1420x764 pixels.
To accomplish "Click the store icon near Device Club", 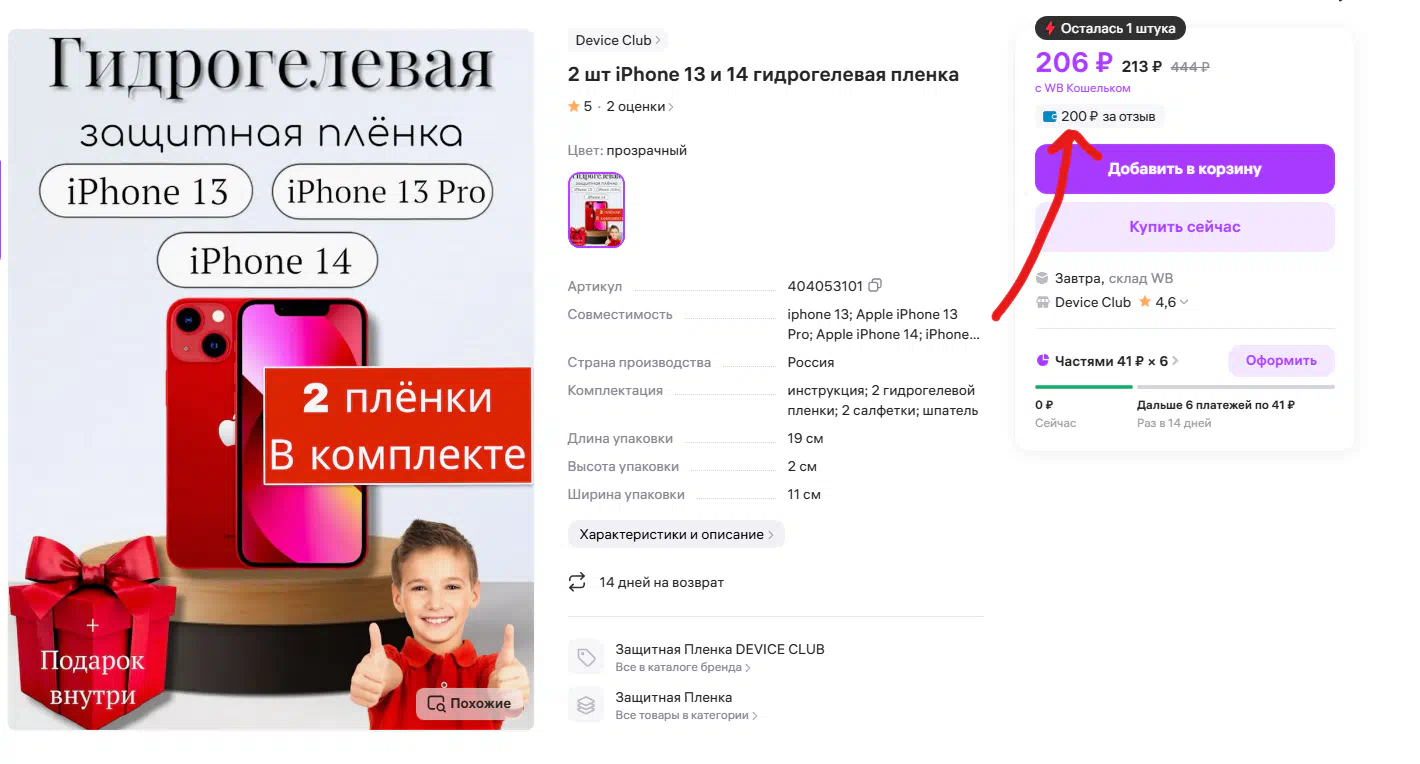I will point(1042,302).
